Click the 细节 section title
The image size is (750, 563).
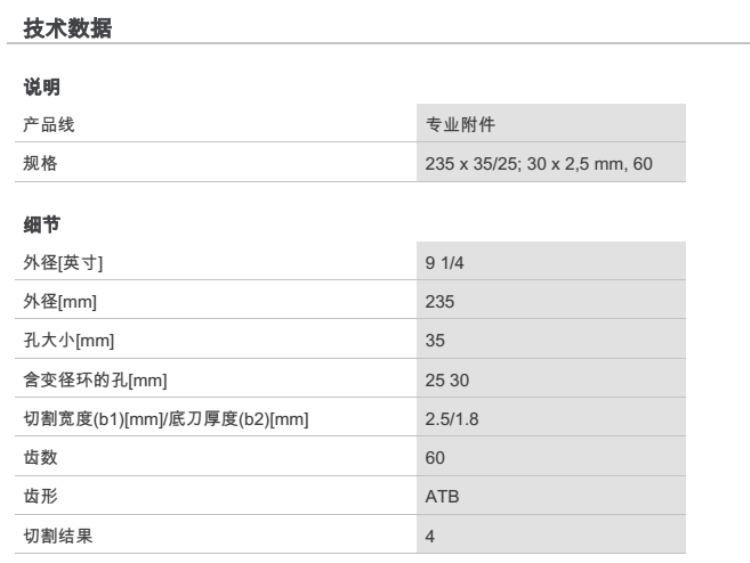[41, 225]
